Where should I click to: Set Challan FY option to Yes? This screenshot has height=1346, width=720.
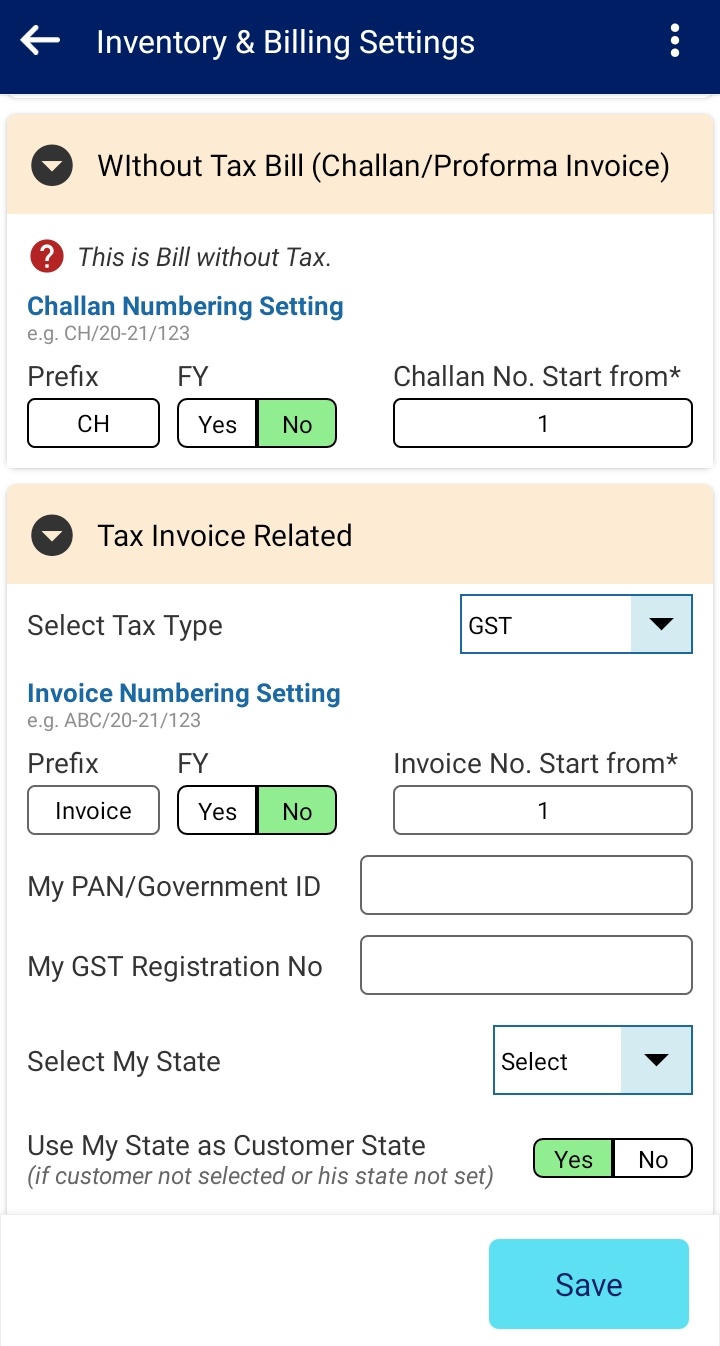[218, 424]
